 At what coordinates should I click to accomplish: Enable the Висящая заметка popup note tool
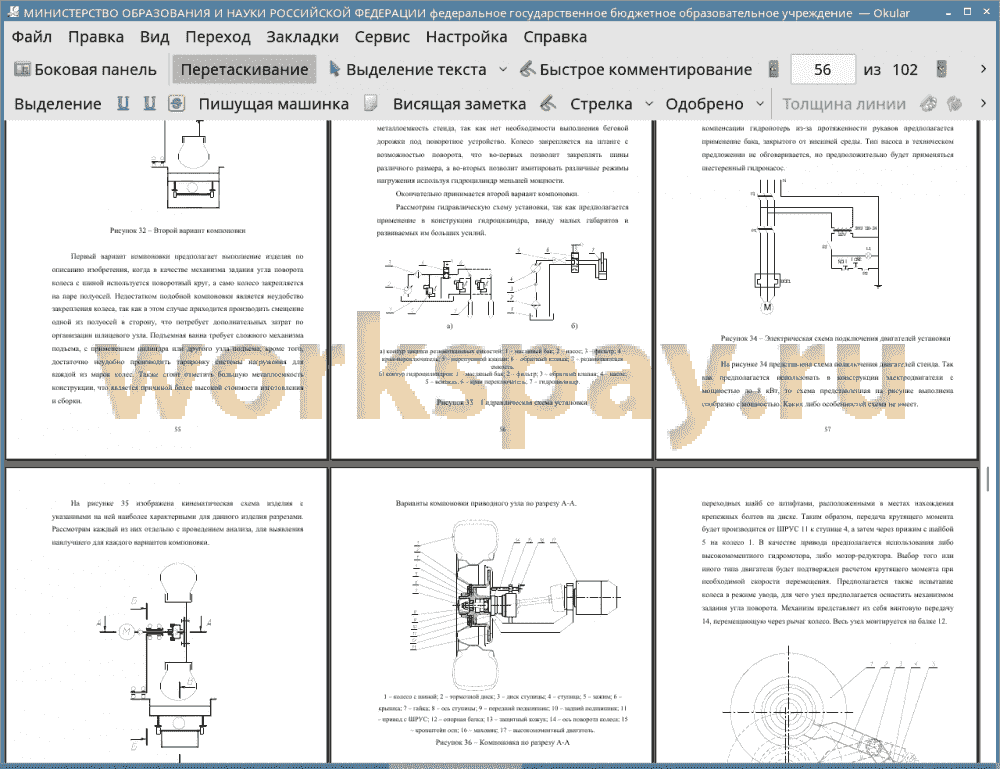pos(459,104)
